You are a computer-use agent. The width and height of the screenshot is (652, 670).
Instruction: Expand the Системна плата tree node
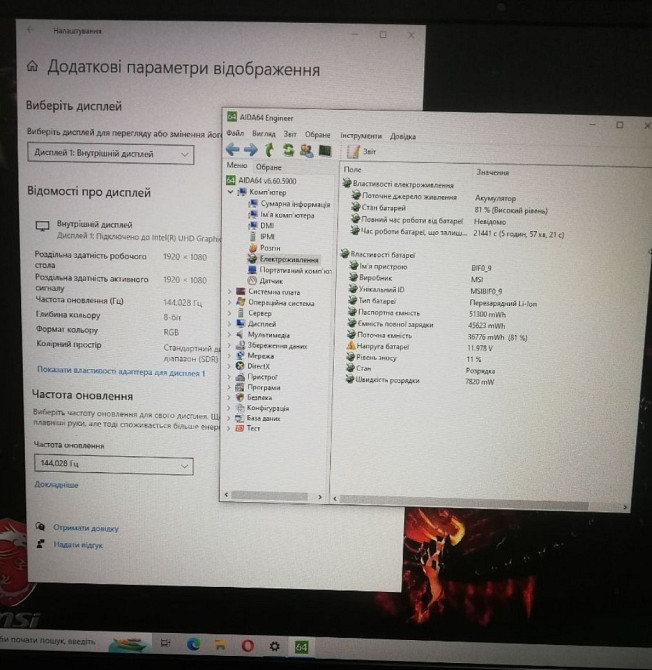click(230, 292)
